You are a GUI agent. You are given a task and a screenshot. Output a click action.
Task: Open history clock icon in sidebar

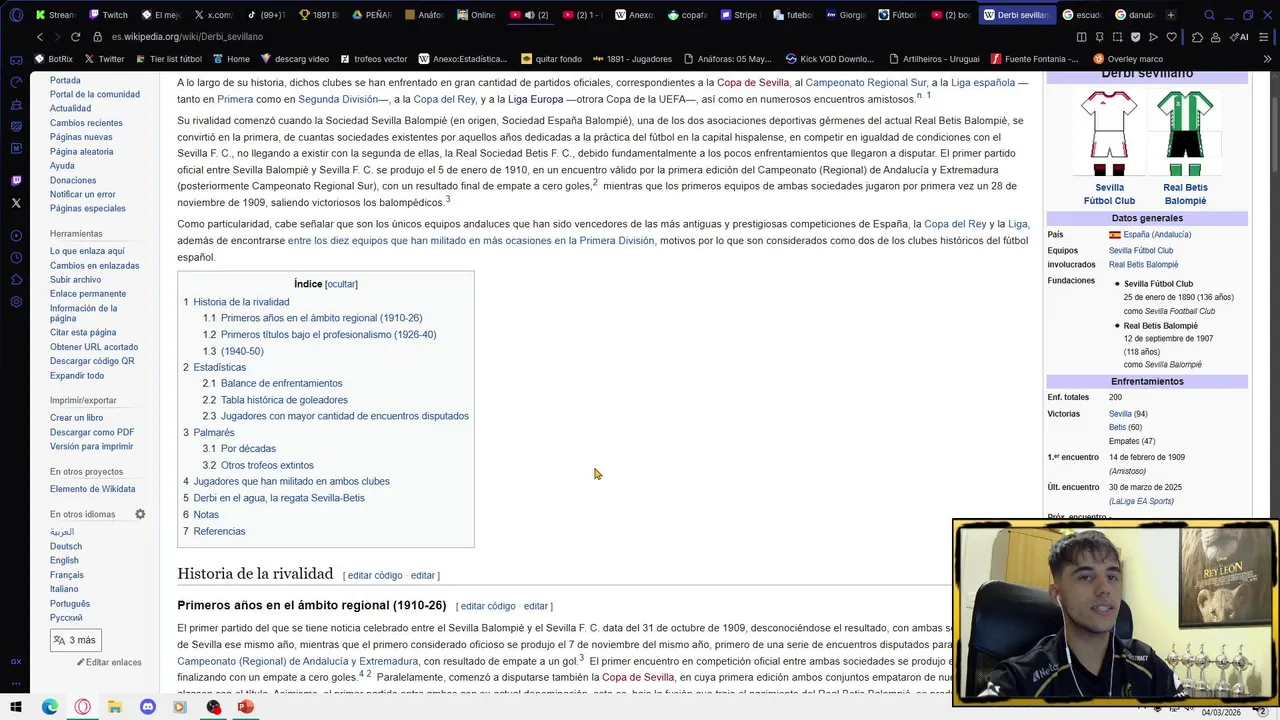16,258
